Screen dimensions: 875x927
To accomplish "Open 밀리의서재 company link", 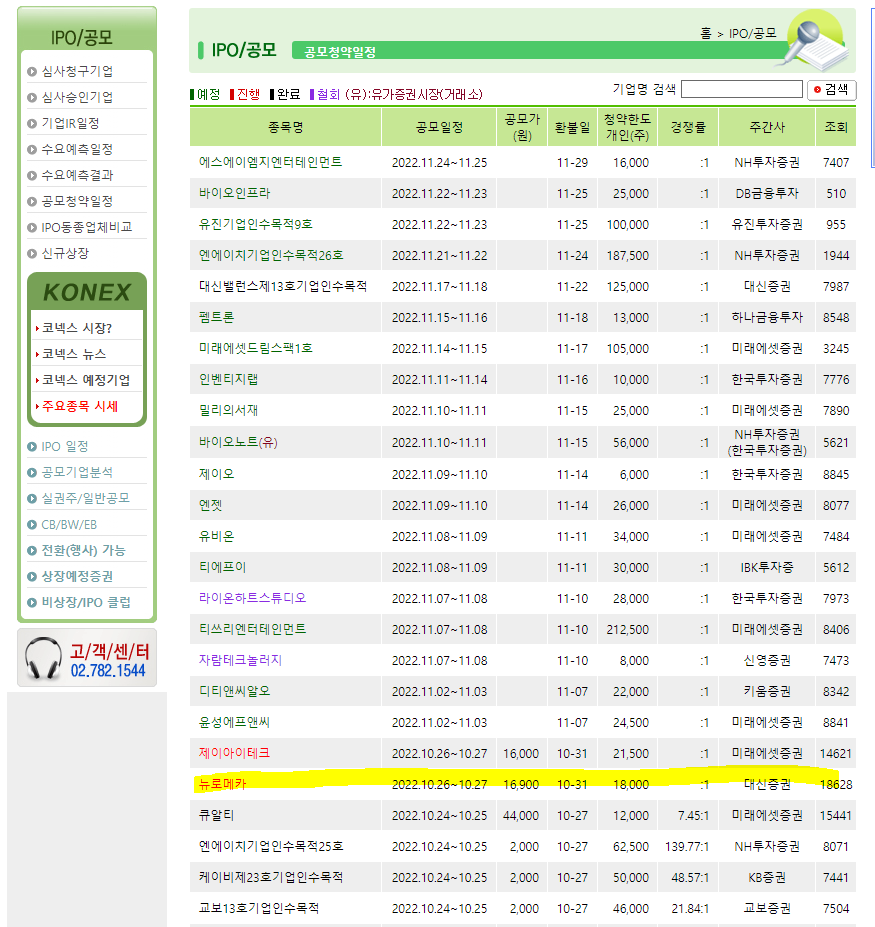I will (228, 410).
